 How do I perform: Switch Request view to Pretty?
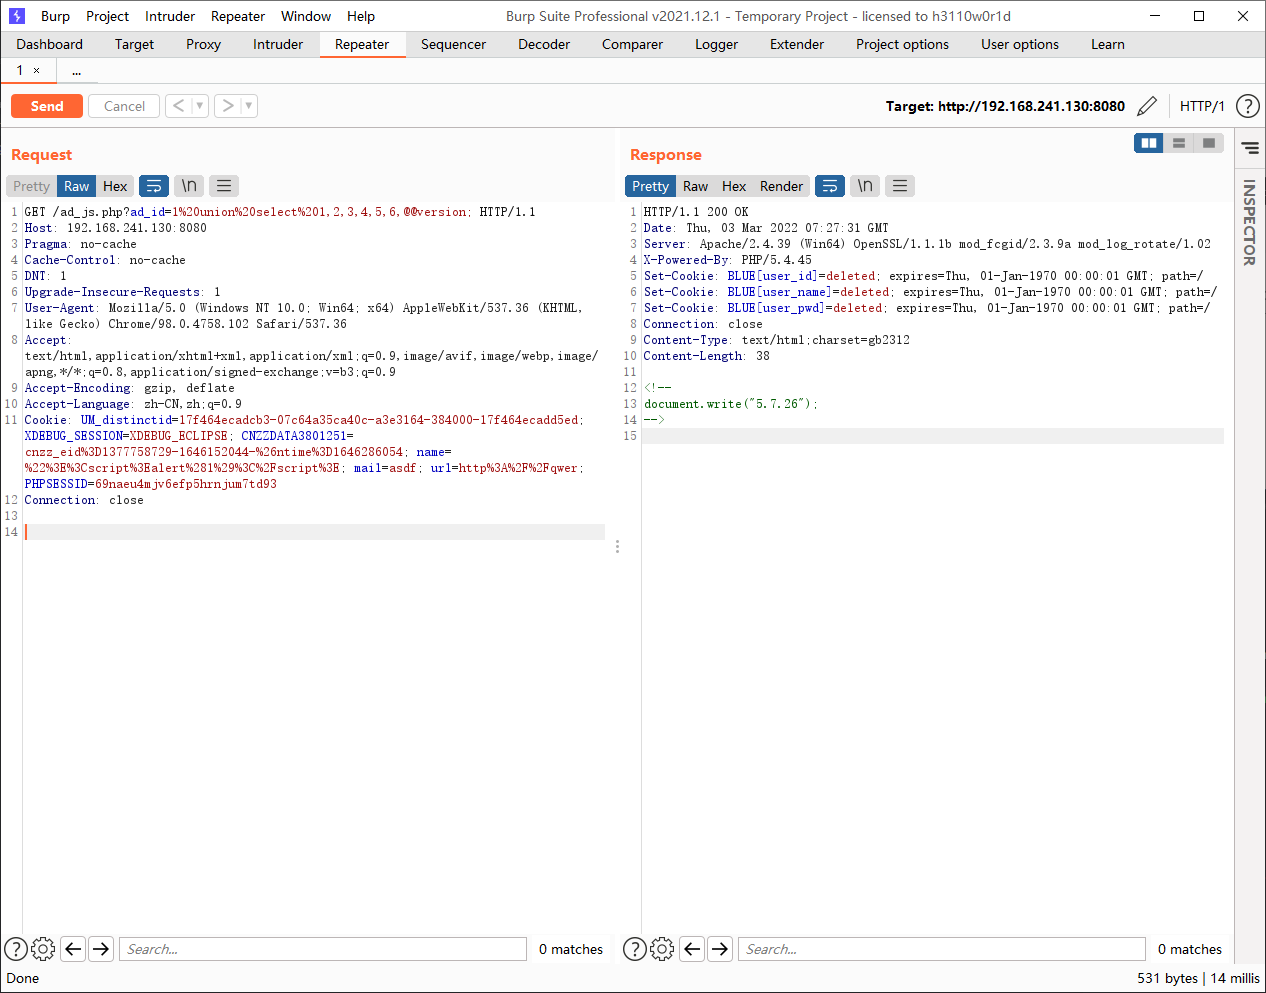click(31, 186)
